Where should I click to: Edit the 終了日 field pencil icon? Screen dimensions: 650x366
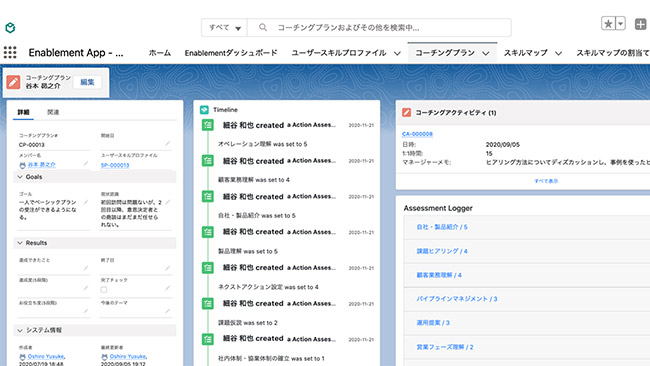click(167, 268)
